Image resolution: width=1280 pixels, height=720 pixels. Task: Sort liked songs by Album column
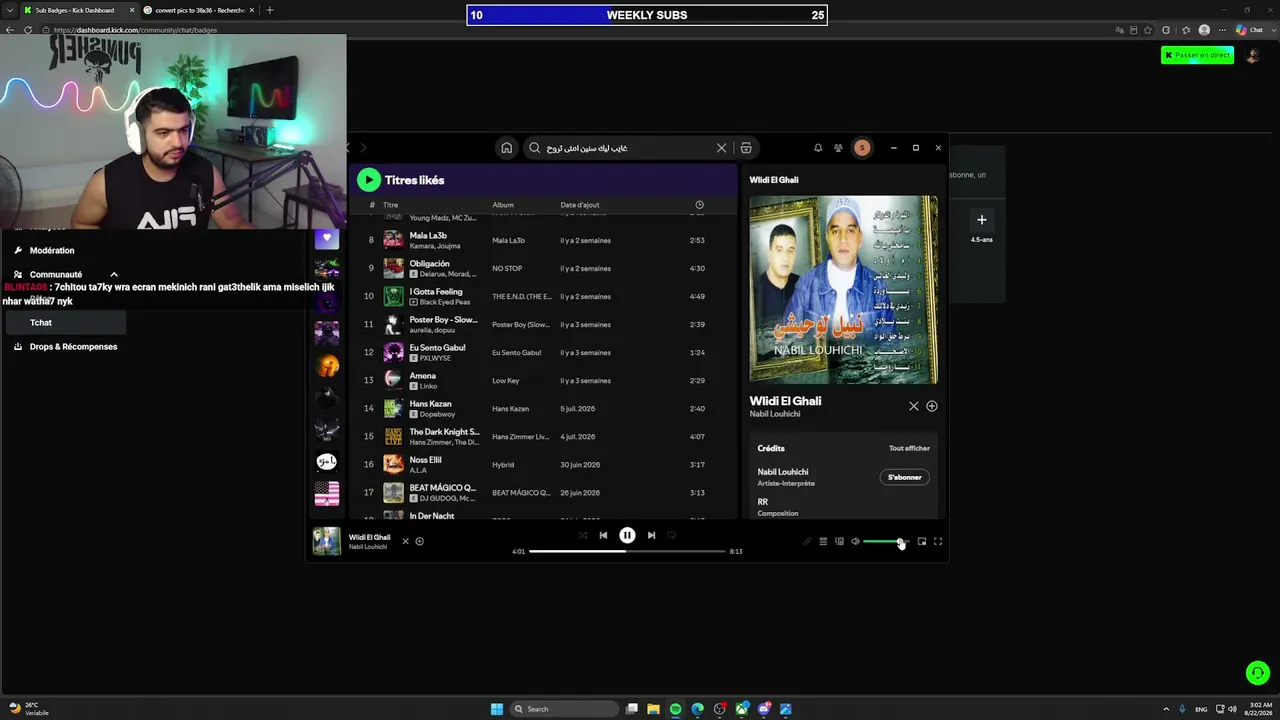pyautogui.click(x=503, y=205)
